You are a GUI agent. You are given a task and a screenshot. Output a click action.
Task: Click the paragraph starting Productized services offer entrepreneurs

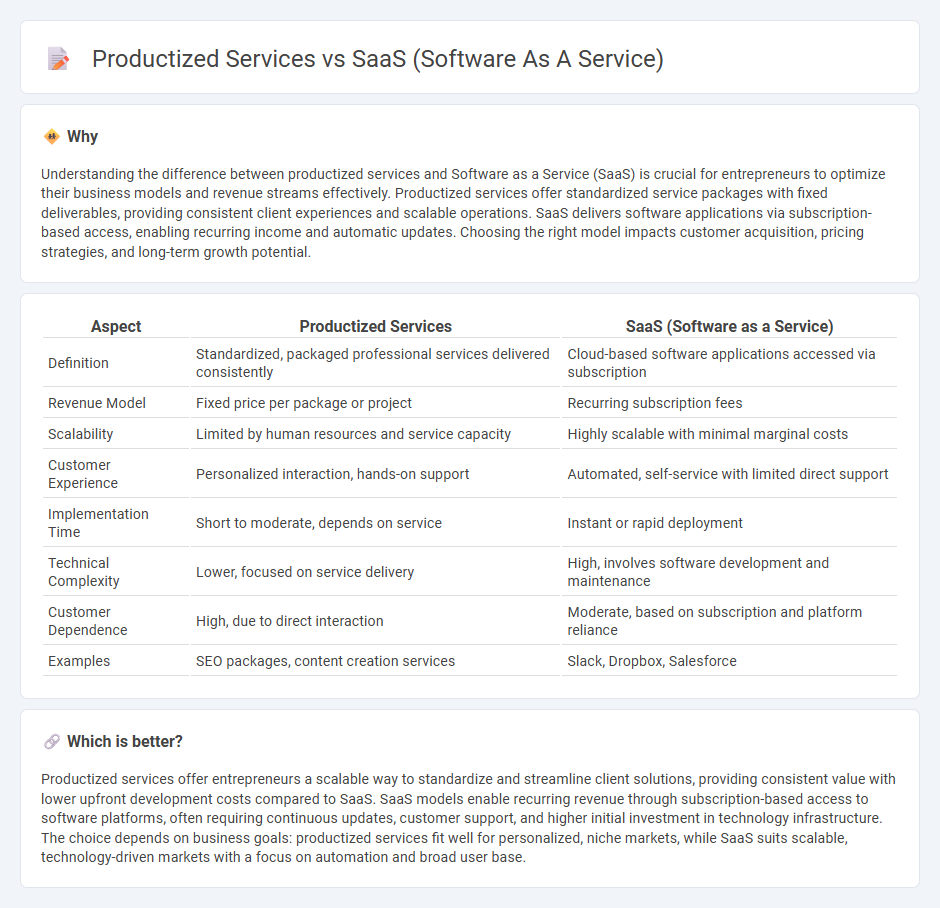[468, 818]
